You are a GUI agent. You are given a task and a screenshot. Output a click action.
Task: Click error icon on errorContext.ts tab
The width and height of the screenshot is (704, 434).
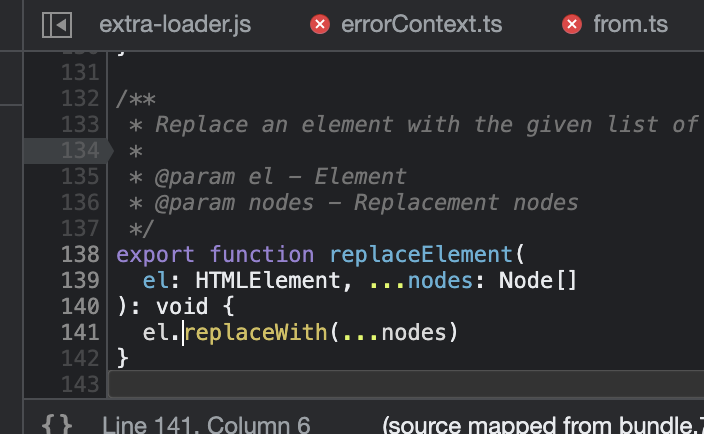point(320,24)
